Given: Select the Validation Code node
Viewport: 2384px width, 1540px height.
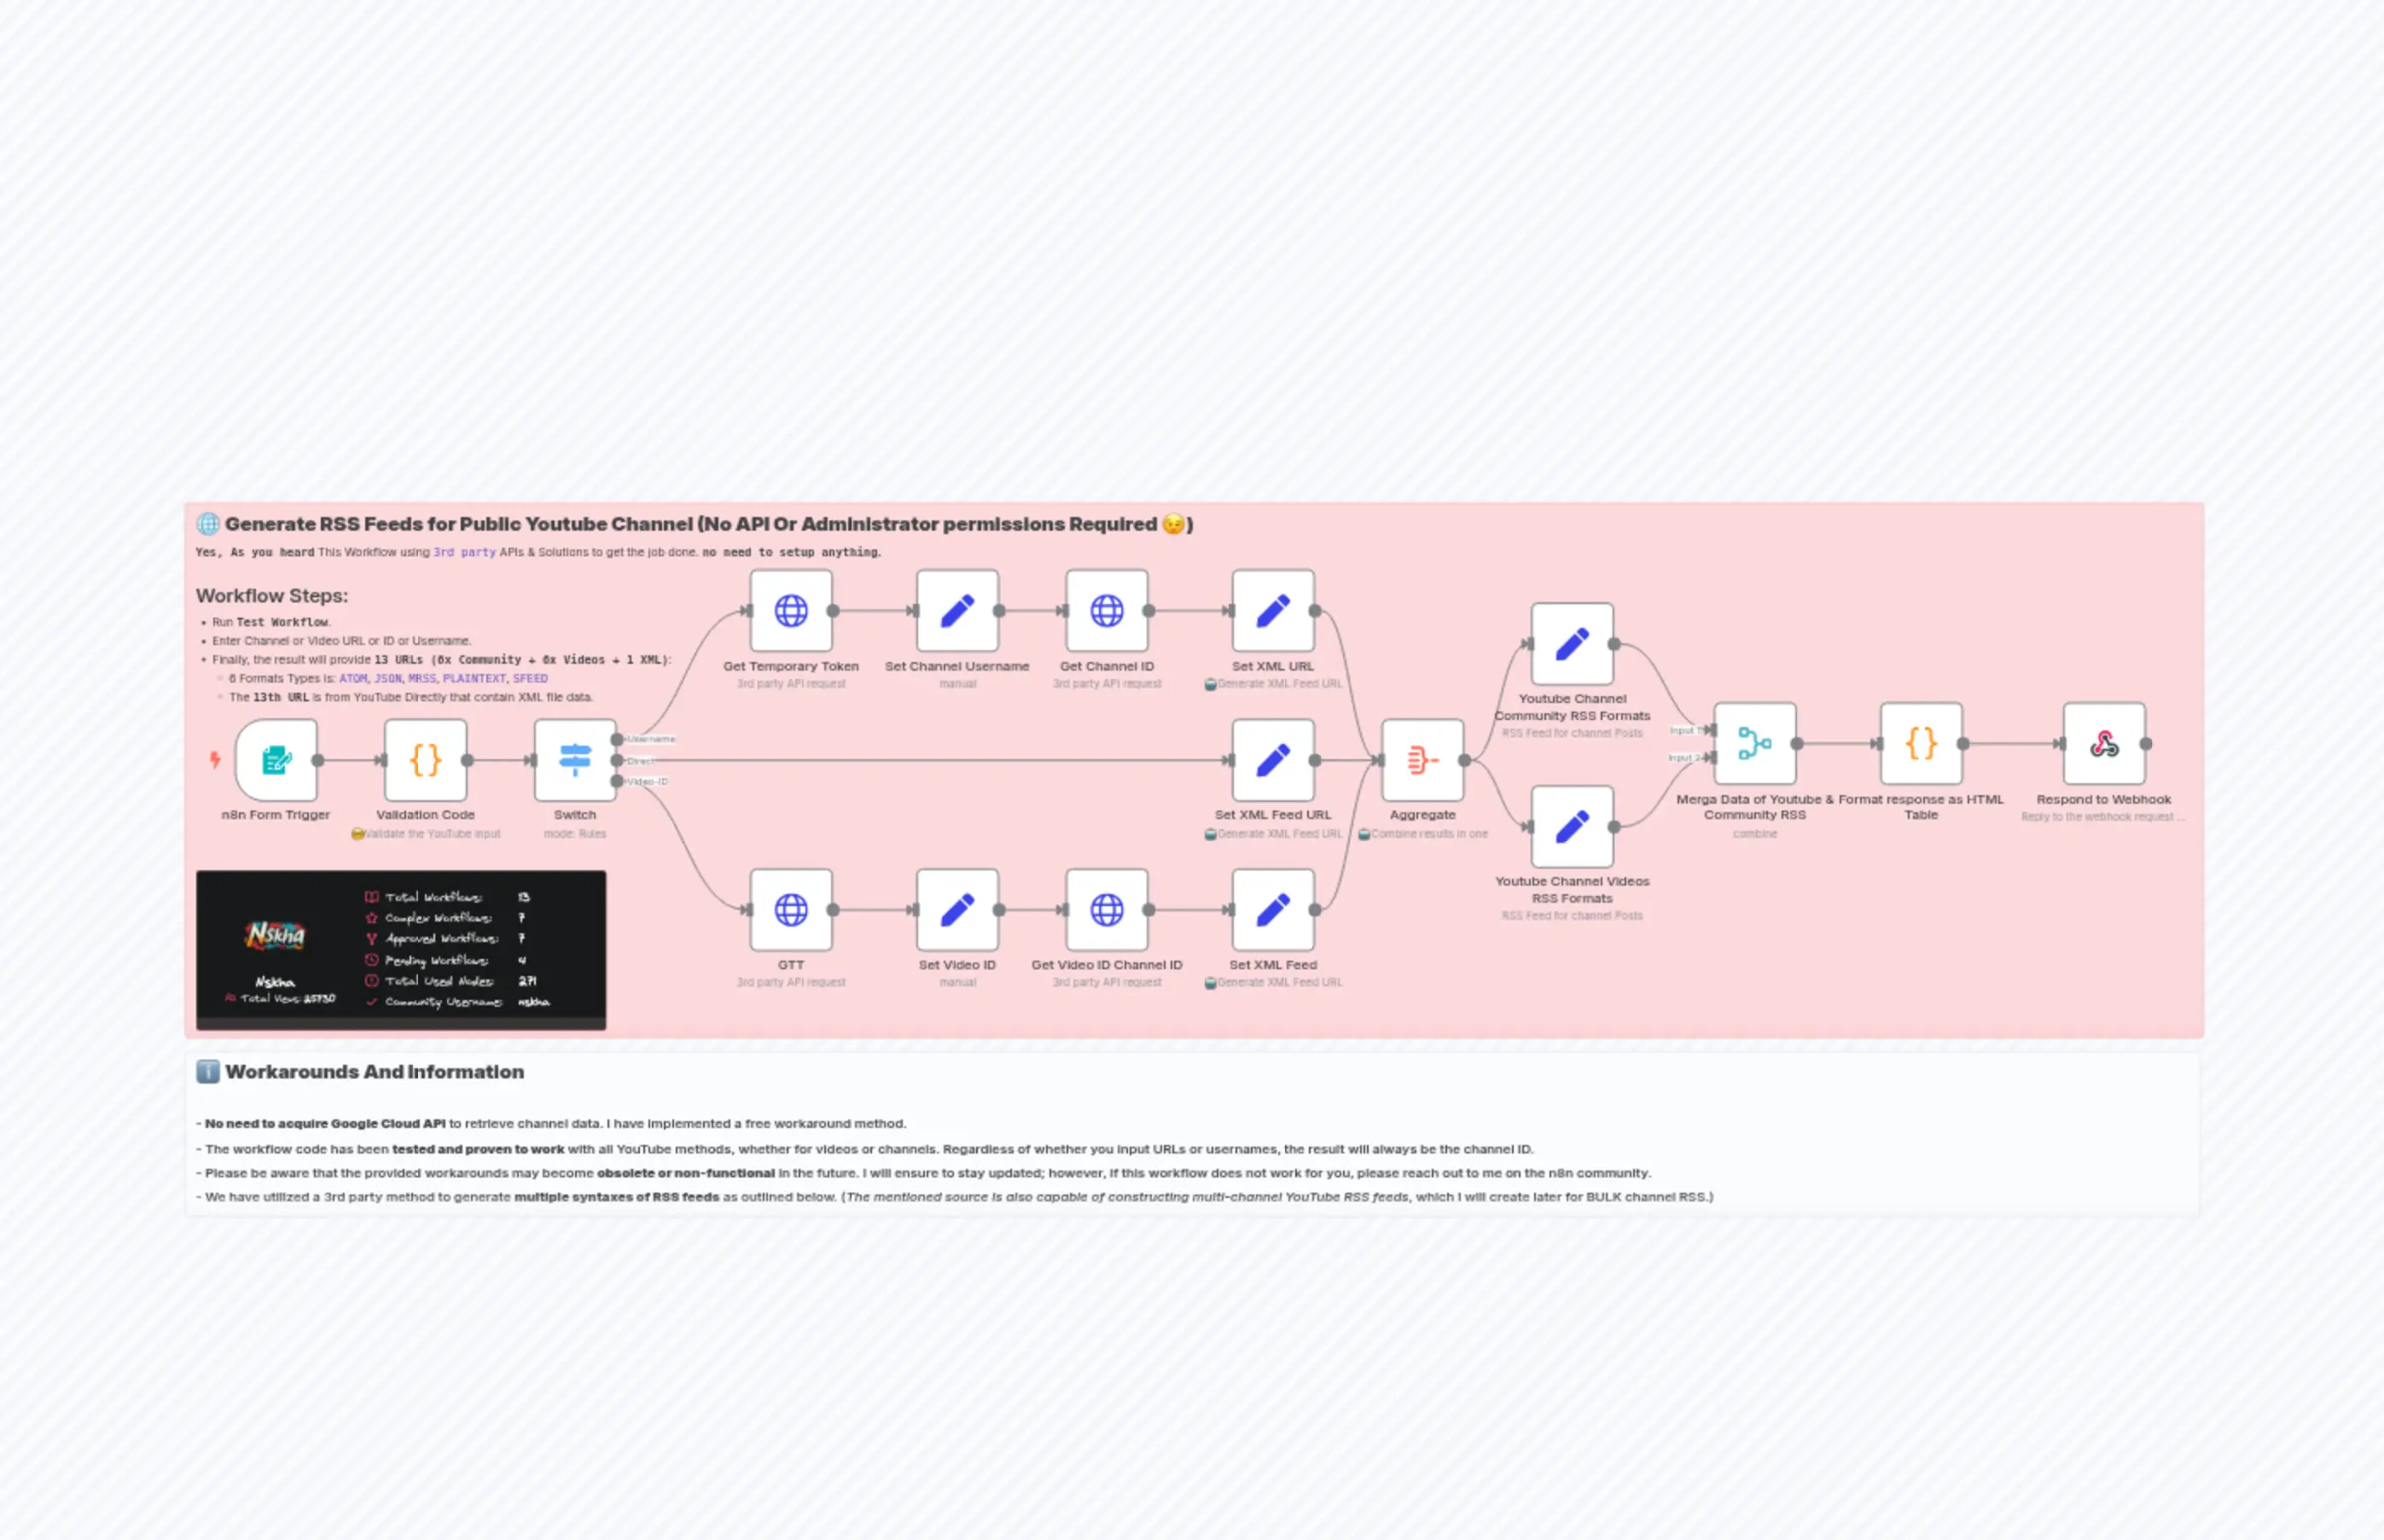Looking at the screenshot, I should (425, 760).
